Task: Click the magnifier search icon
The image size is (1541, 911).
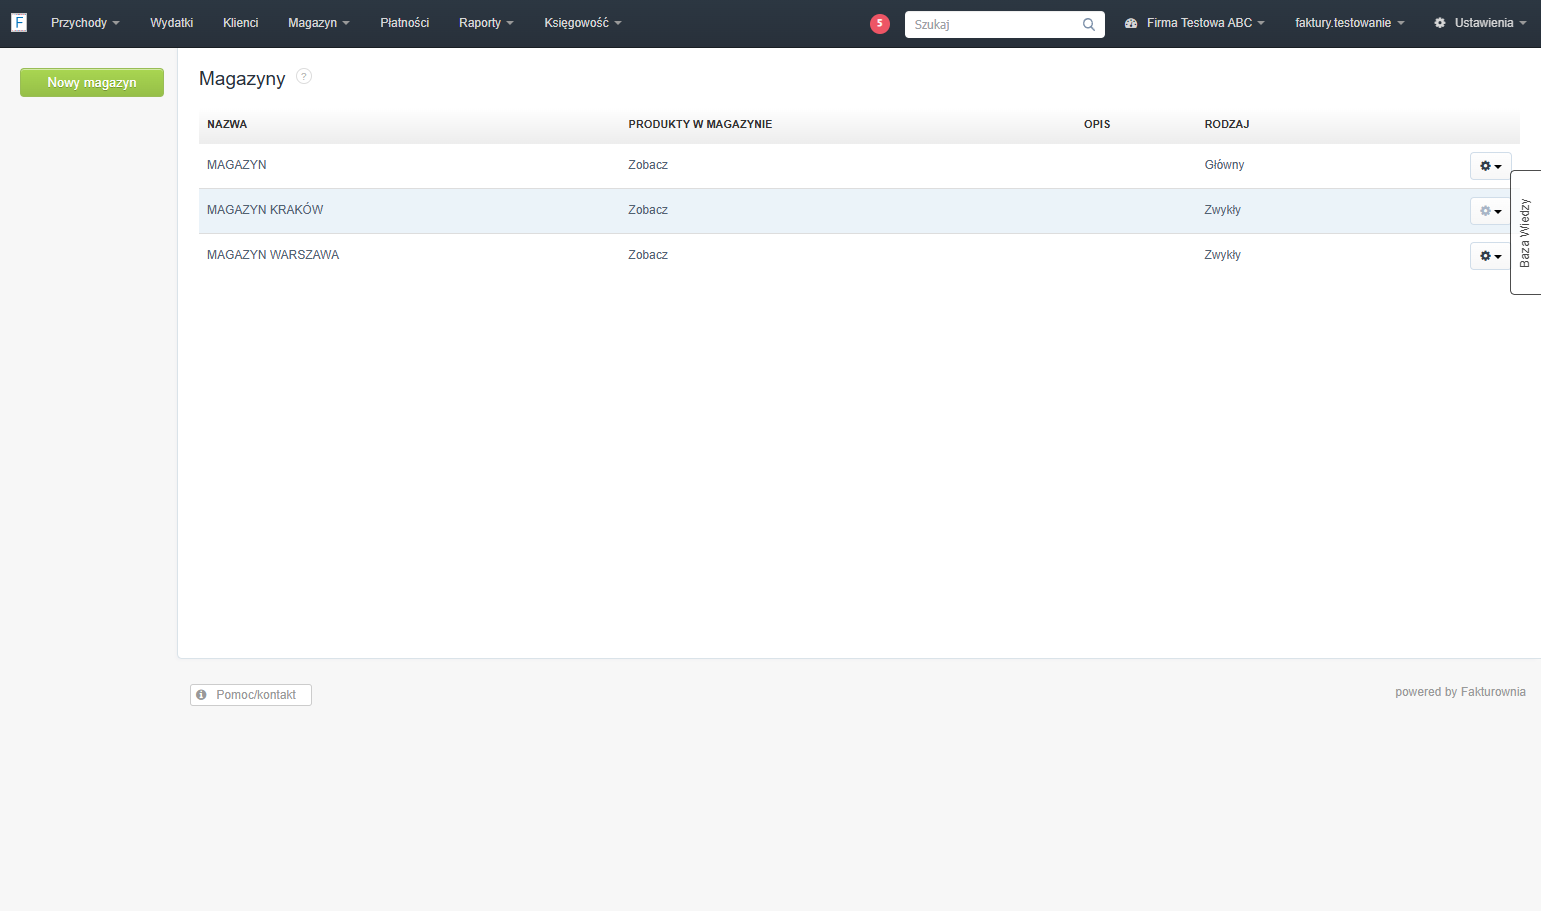Action: click(1089, 24)
